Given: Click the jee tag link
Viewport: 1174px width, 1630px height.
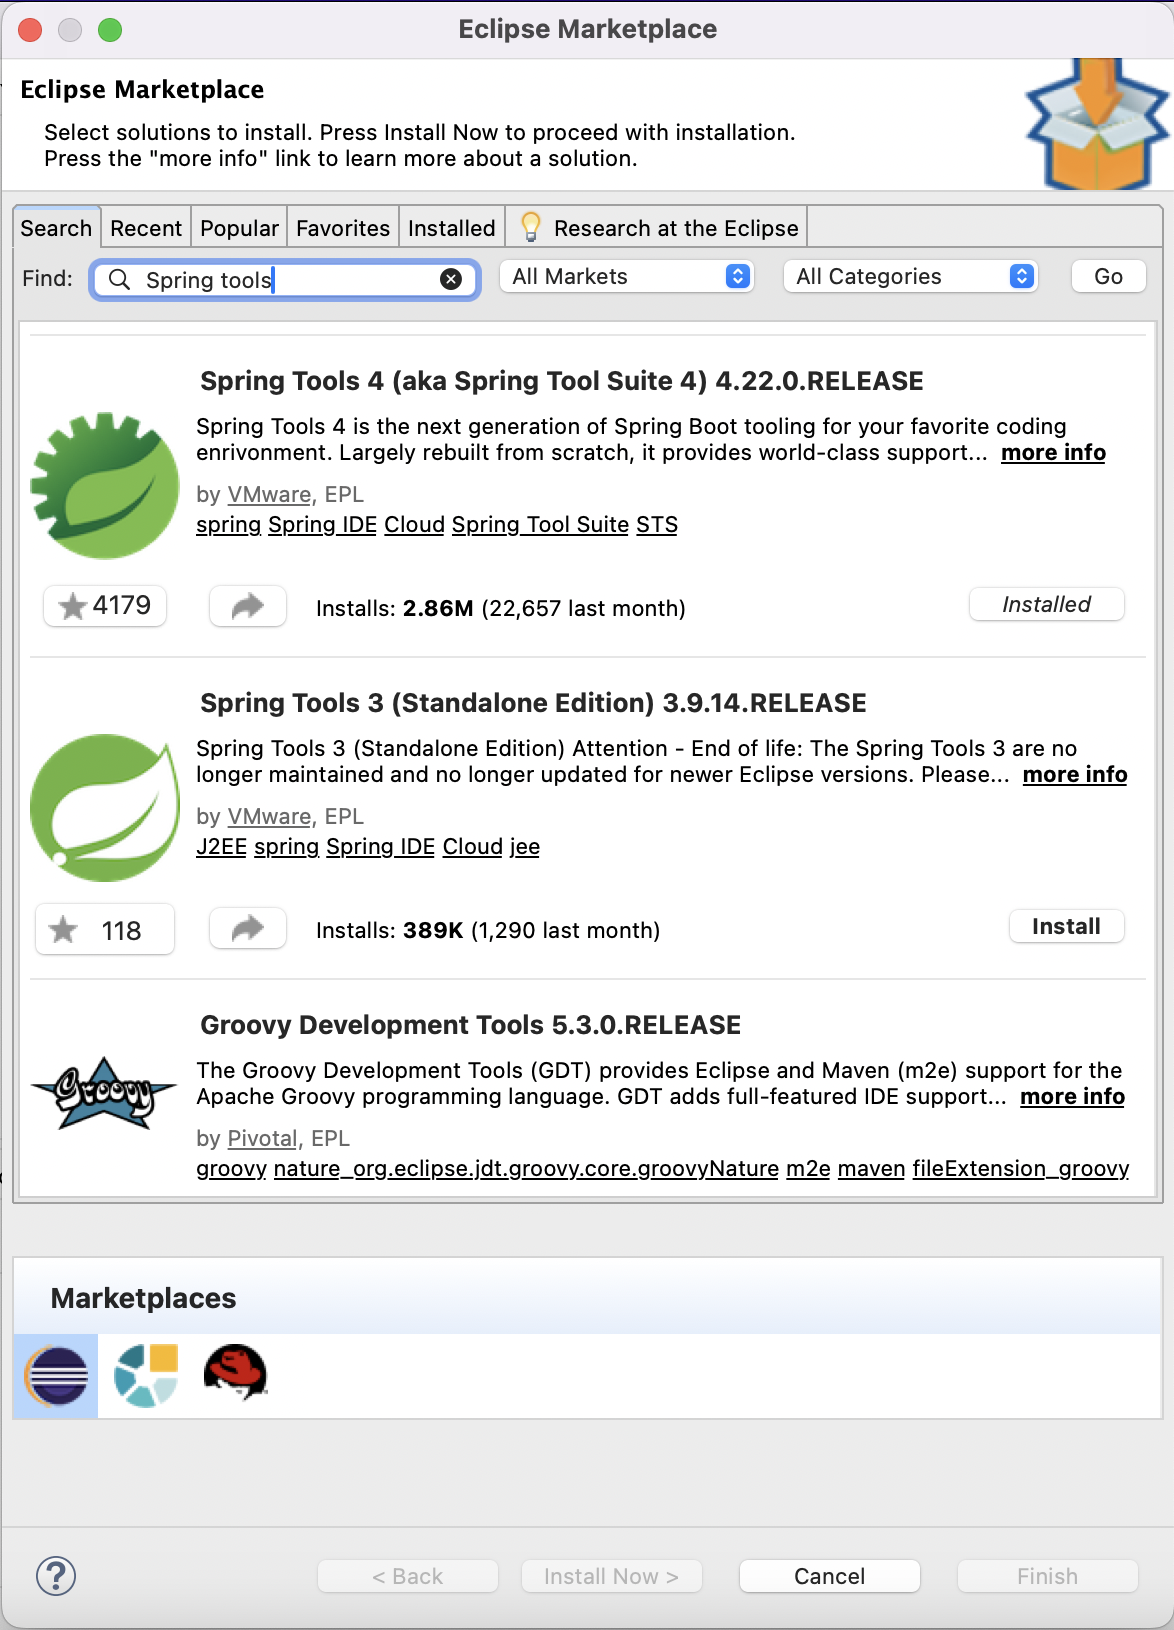Looking at the screenshot, I should pyautogui.click(x=525, y=847).
